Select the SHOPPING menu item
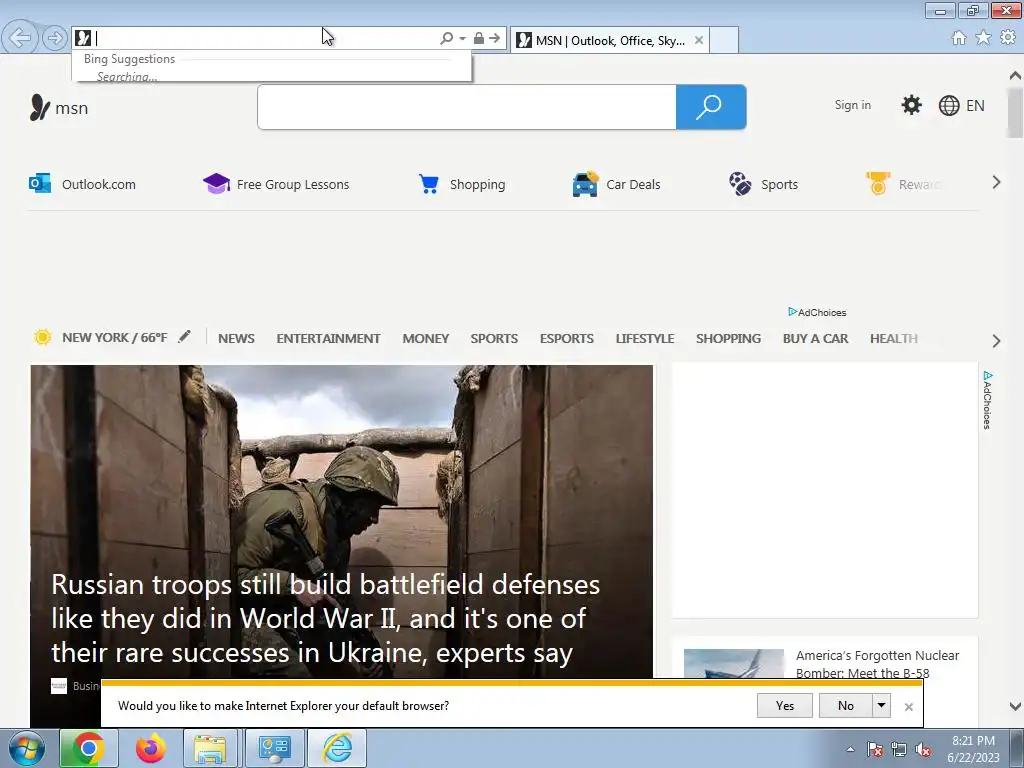The height and width of the screenshot is (768, 1024). point(728,338)
